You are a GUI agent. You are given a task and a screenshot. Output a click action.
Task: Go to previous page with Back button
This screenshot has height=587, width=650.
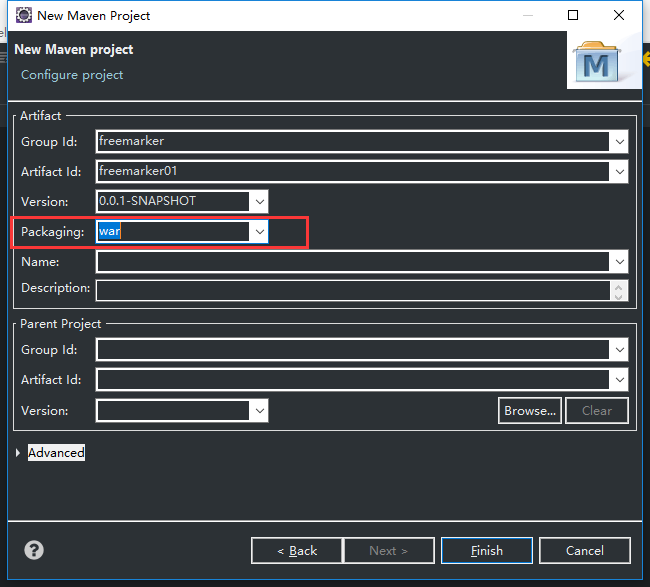click(297, 551)
